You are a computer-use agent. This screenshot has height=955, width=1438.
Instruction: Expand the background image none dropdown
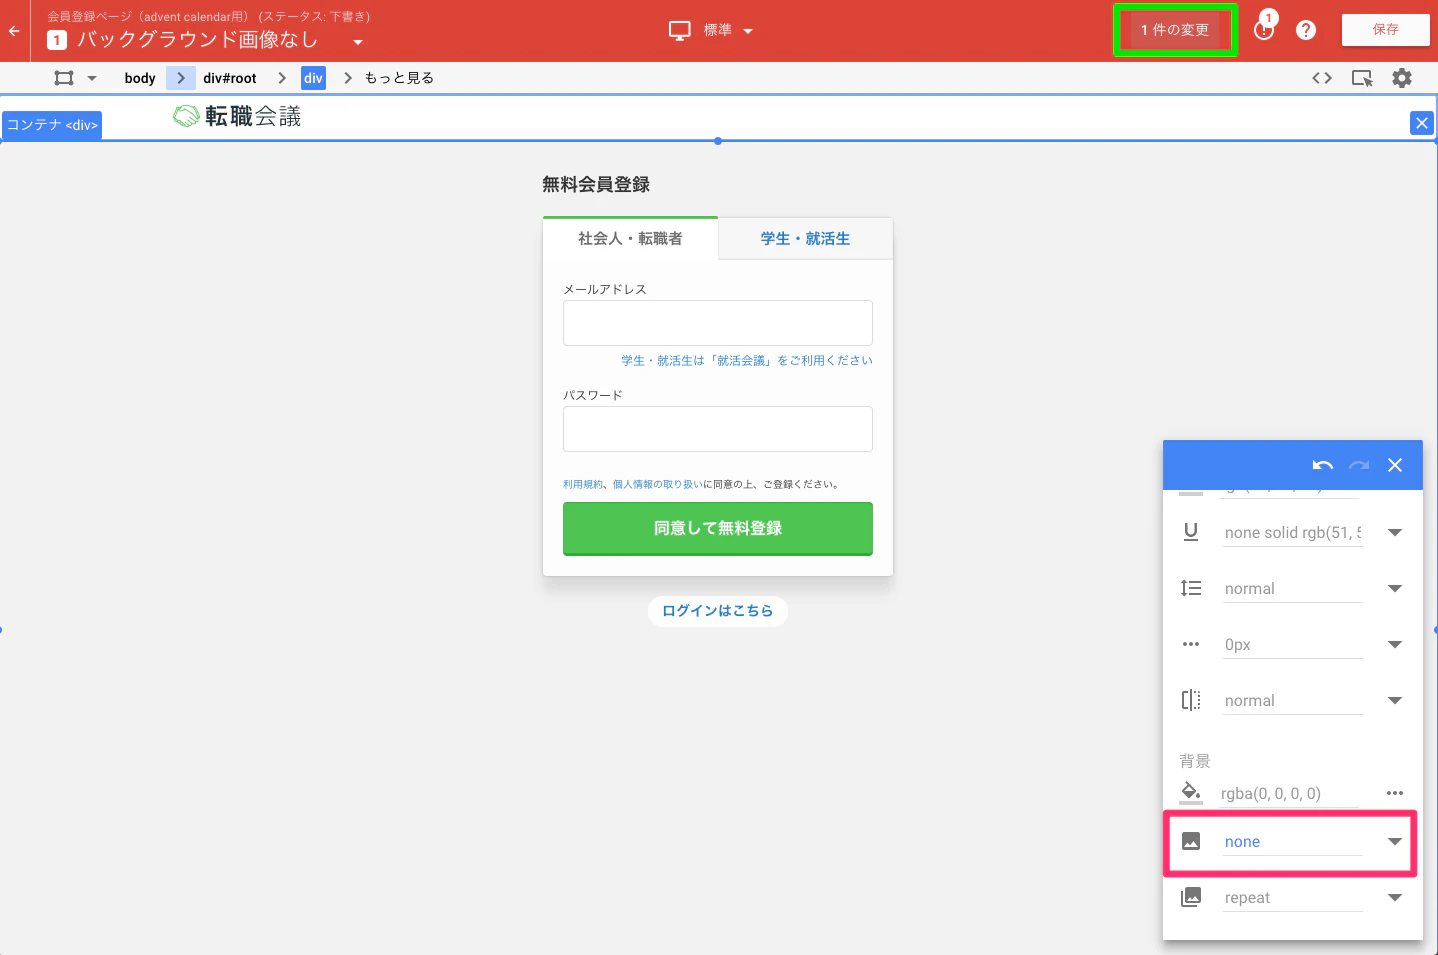(x=1395, y=842)
